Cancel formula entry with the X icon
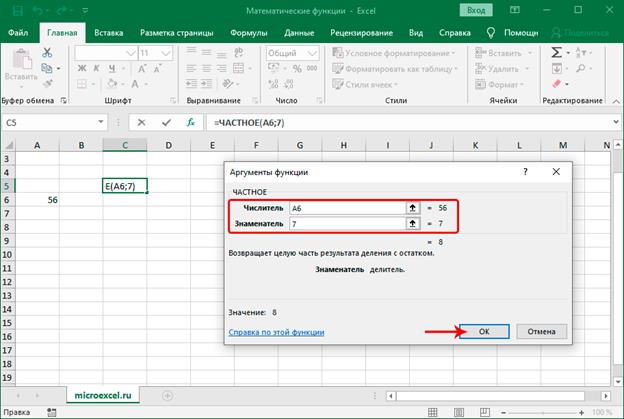Viewport: 624px width, 419px height. point(141,123)
